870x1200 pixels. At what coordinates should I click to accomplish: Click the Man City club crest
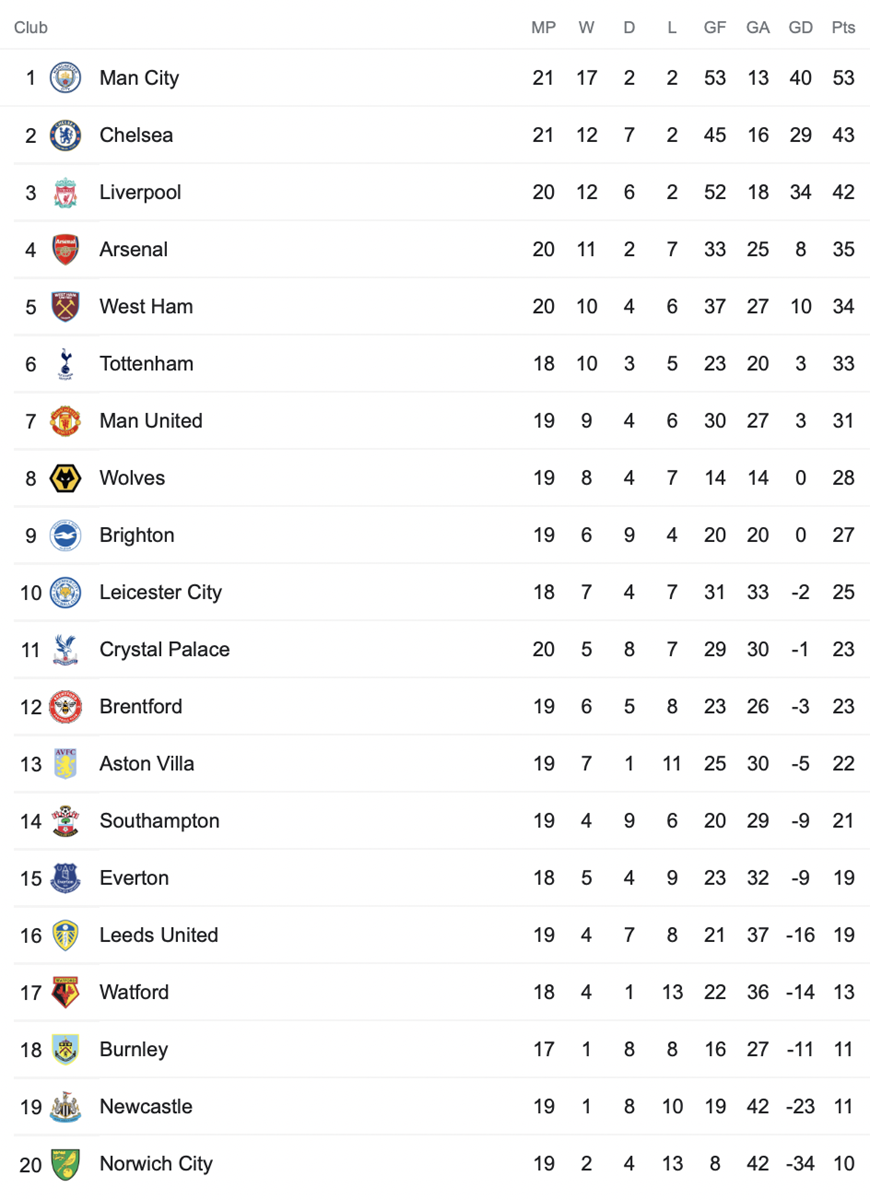point(65,78)
